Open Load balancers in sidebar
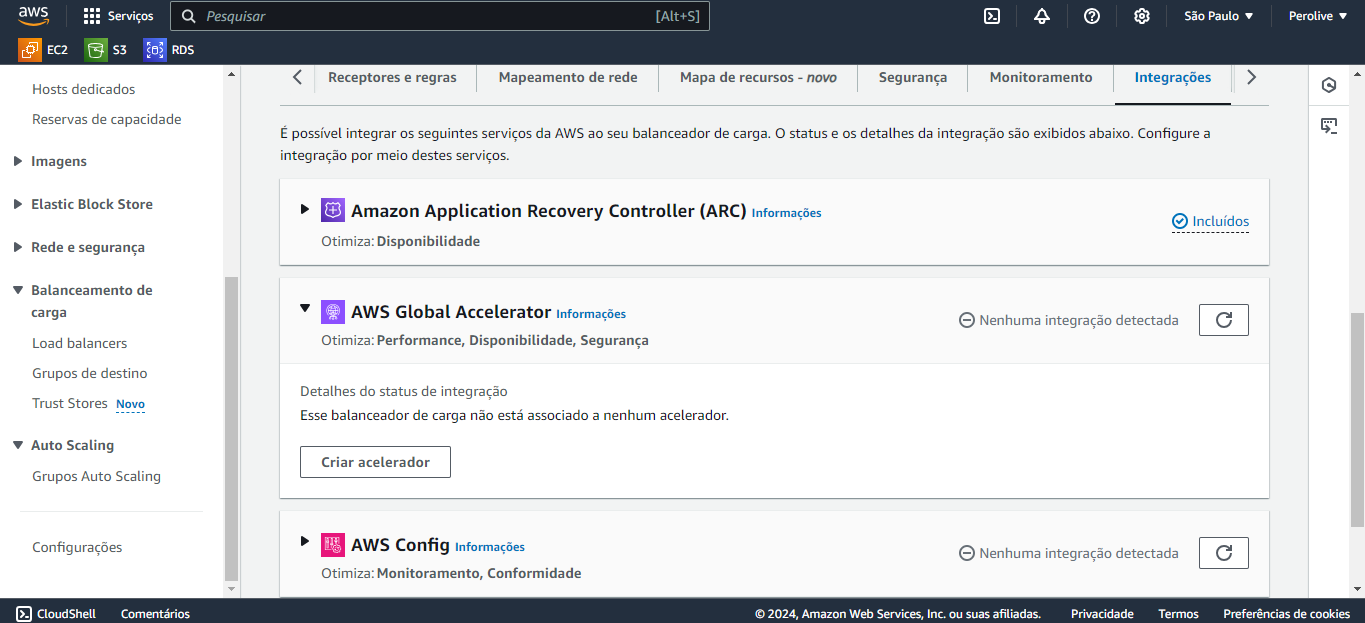Viewport: 1365px width, 623px height. 80,343
